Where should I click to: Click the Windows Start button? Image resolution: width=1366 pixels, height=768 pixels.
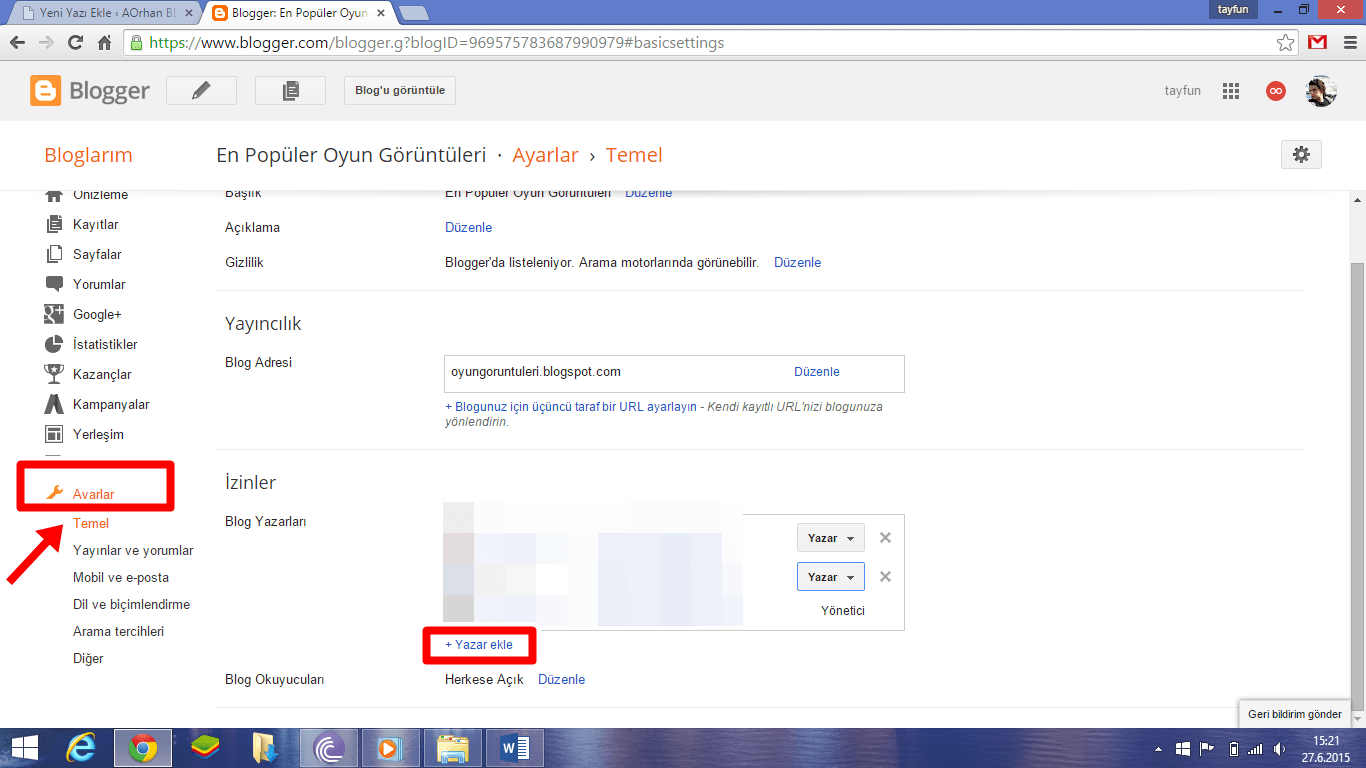24,748
